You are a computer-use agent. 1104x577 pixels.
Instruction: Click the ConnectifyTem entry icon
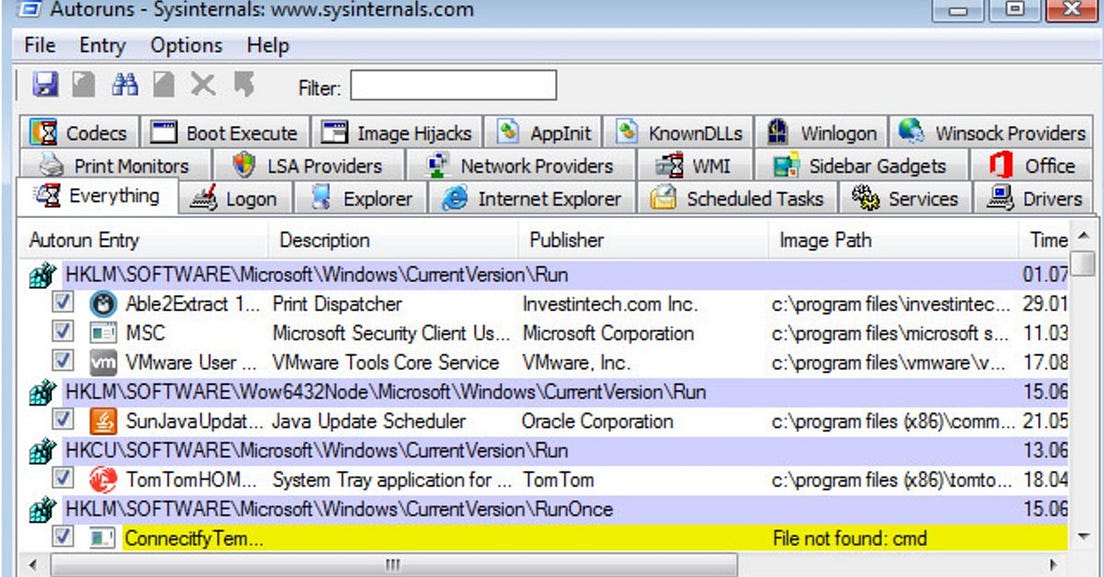pyautogui.click(x=103, y=538)
